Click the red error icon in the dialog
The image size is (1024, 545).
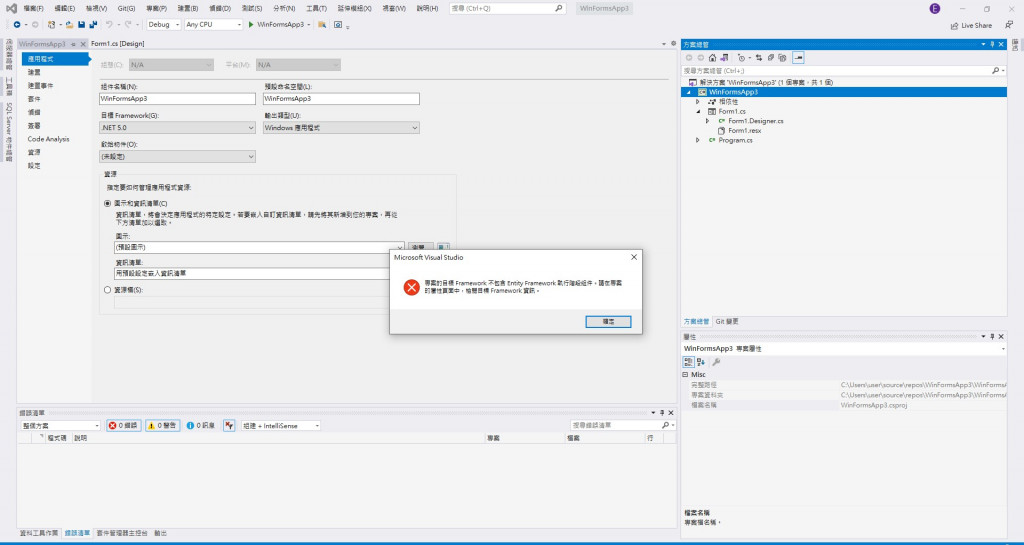click(411, 287)
